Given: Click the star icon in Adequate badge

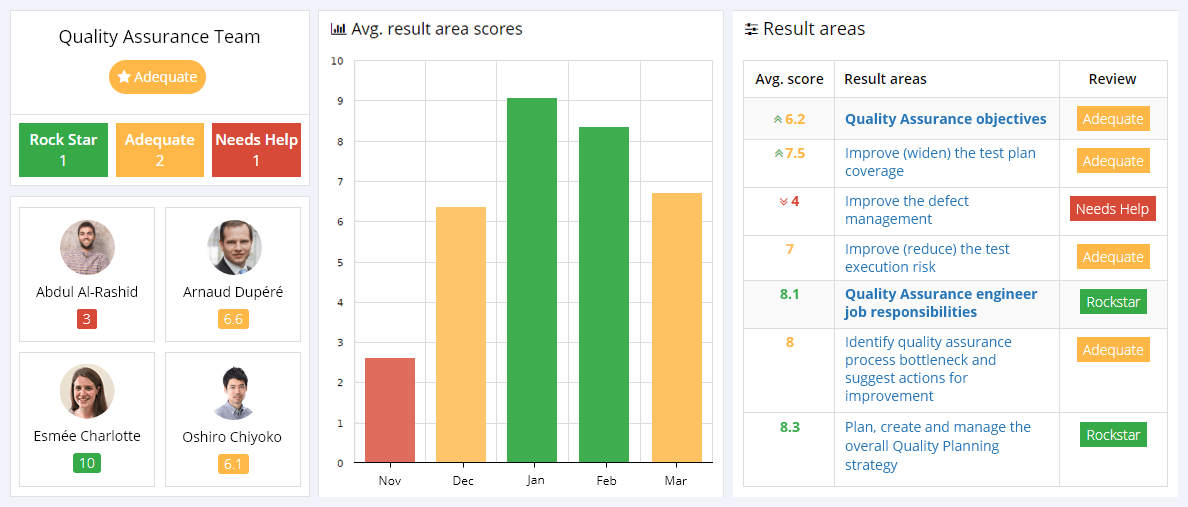Looking at the screenshot, I should click(x=124, y=77).
